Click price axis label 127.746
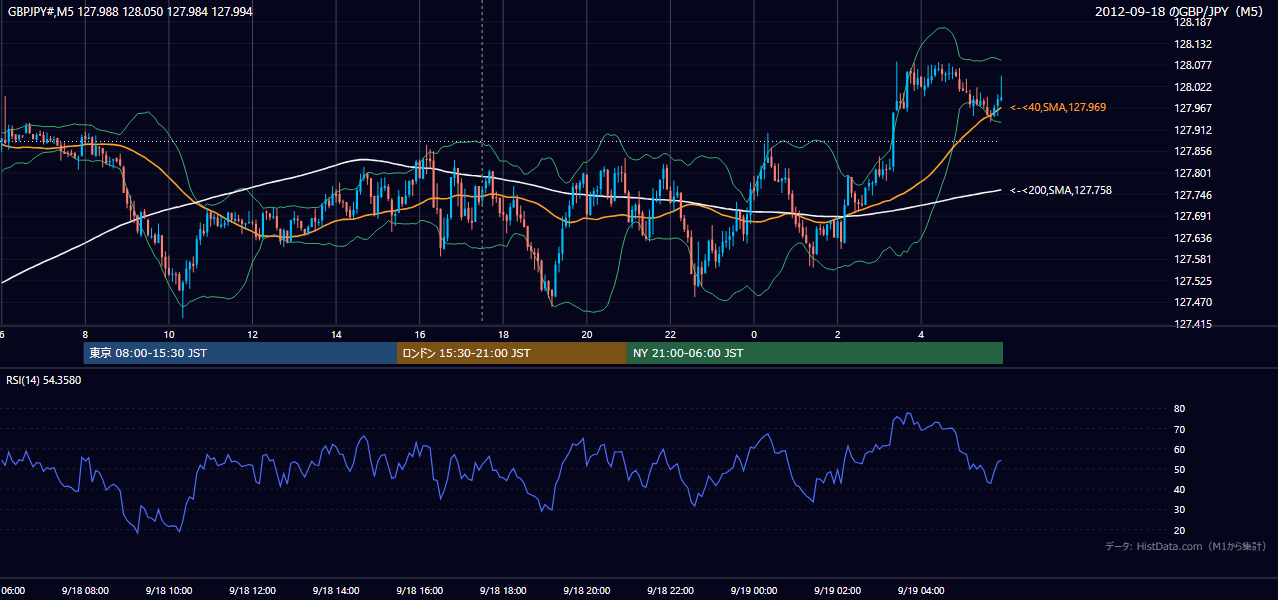The height and width of the screenshot is (600, 1278). coord(1192,195)
